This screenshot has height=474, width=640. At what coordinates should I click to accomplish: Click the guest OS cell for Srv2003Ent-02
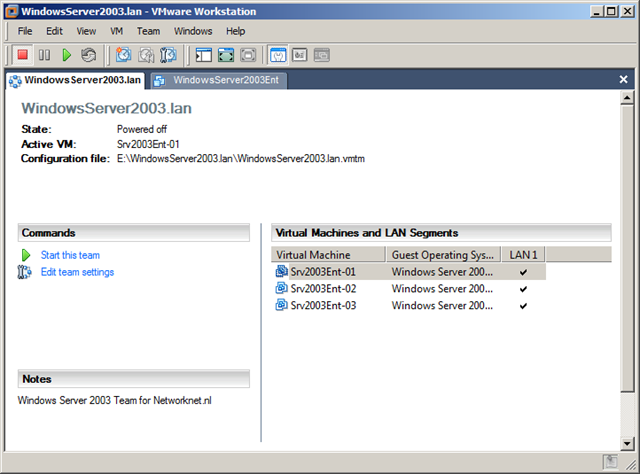click(x=442, y=289)
